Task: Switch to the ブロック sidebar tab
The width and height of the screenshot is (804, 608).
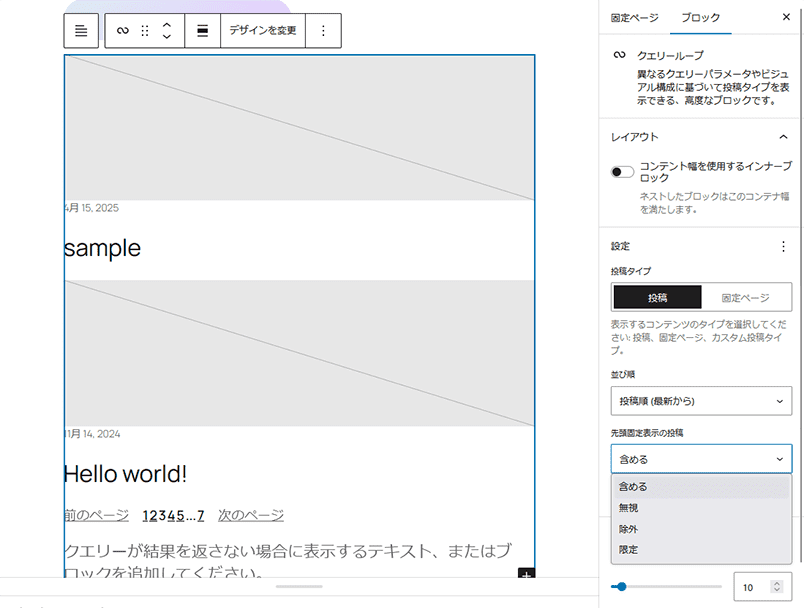Action: [700, 18]
